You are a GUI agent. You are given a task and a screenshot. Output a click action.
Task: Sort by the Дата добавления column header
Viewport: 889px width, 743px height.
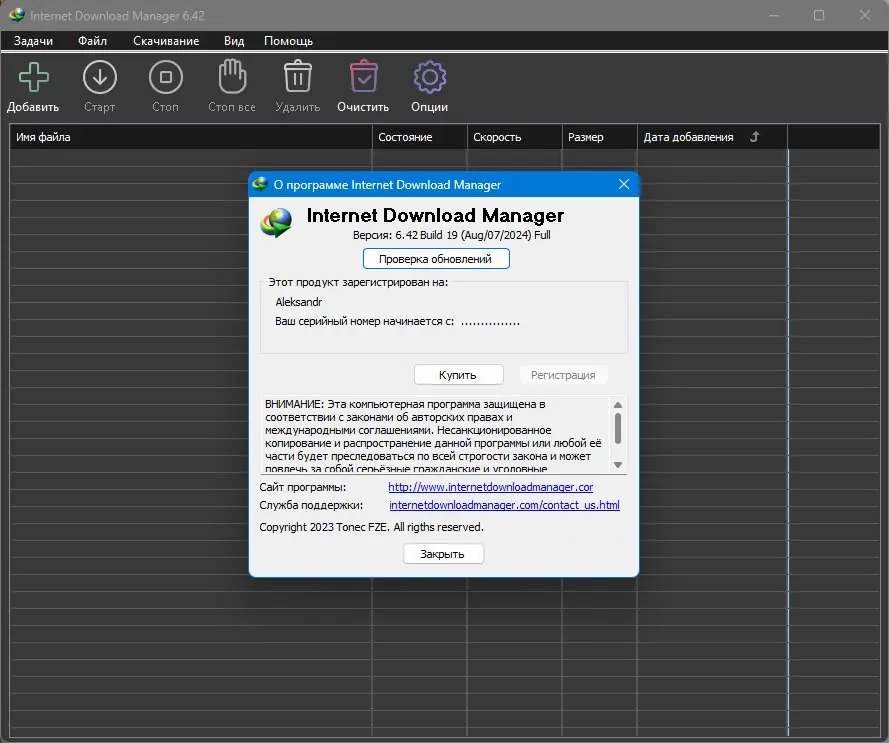coord(713,137)
